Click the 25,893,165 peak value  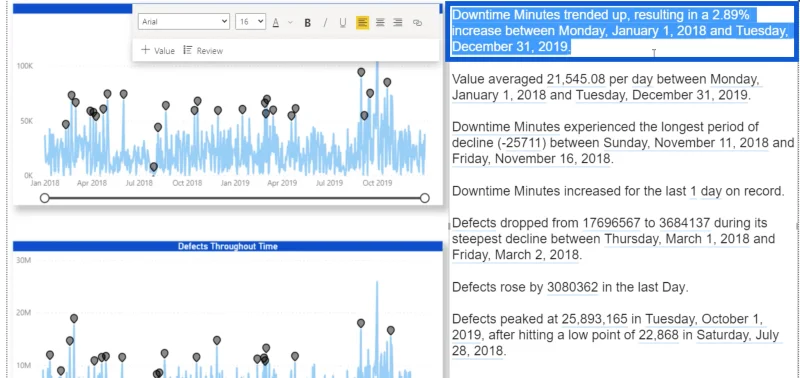tap(594, 319)
